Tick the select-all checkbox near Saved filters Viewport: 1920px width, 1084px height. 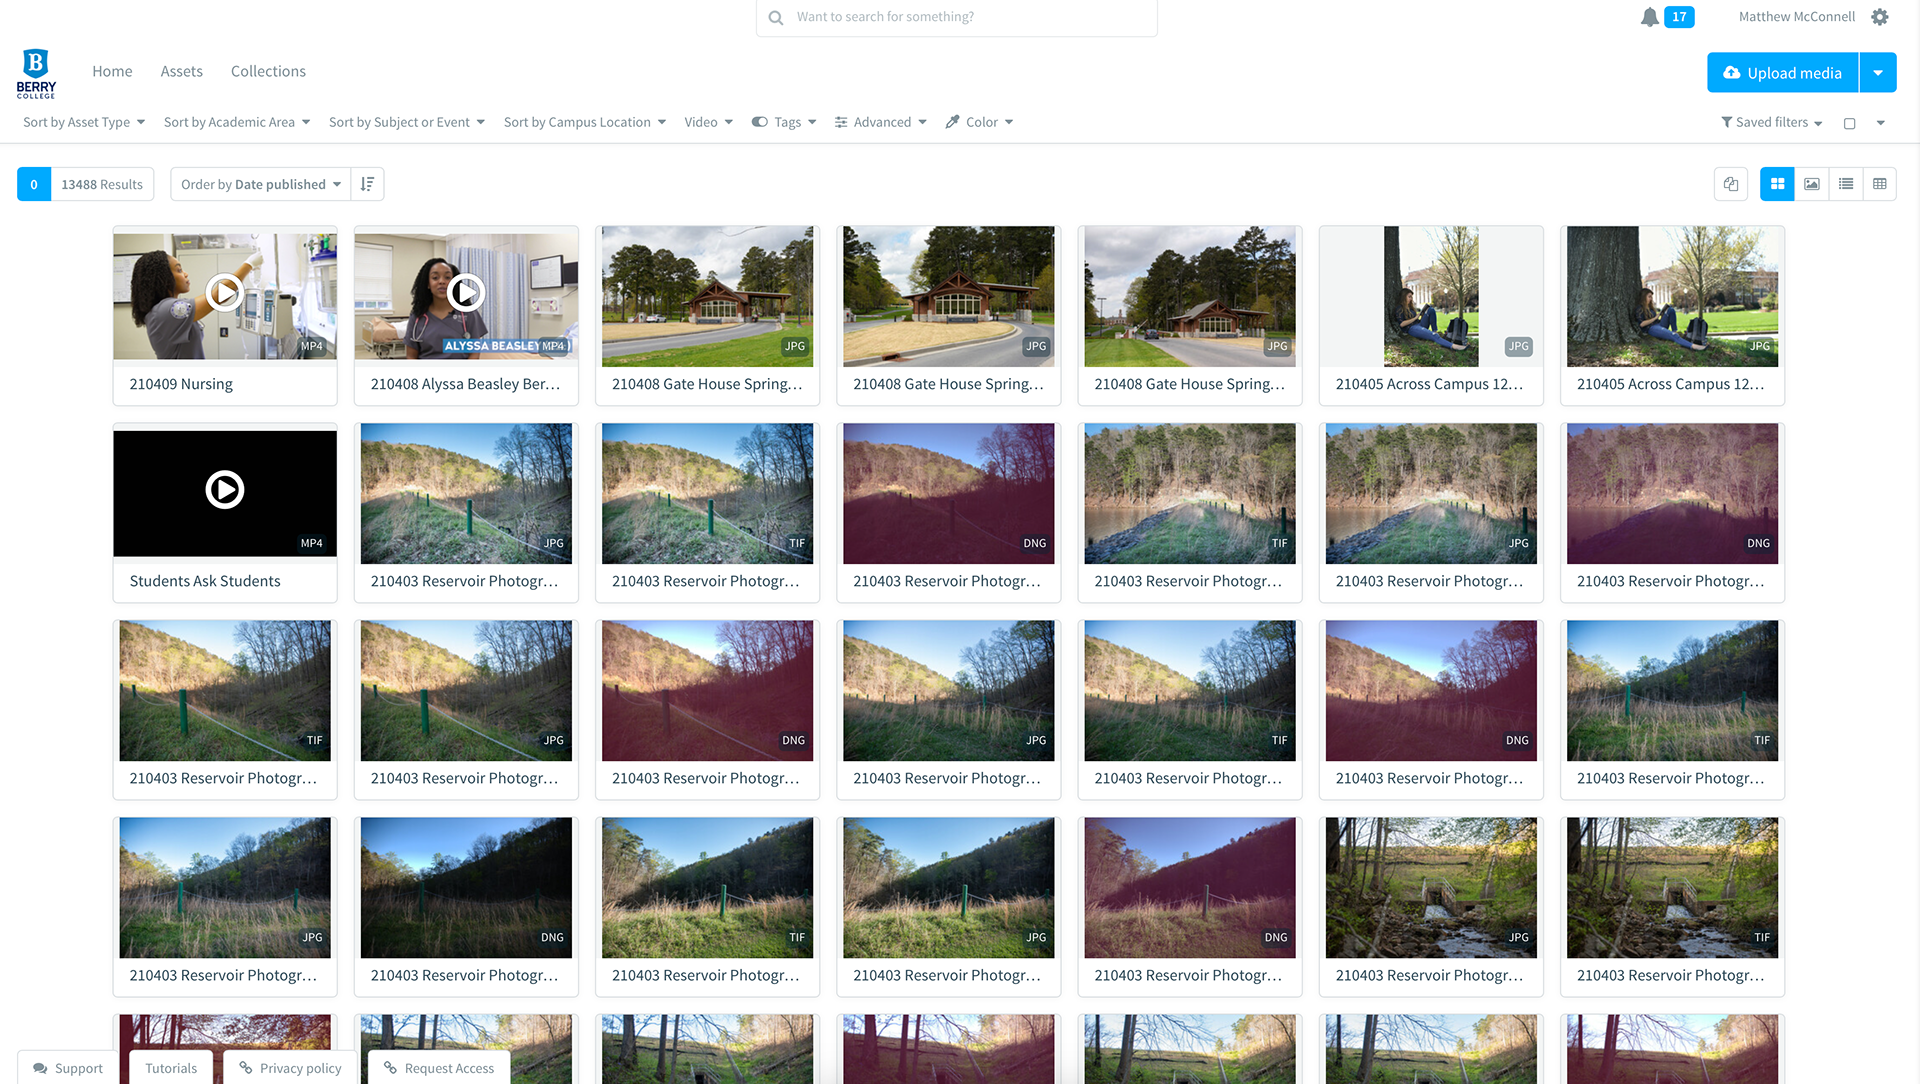[1850, 123]
